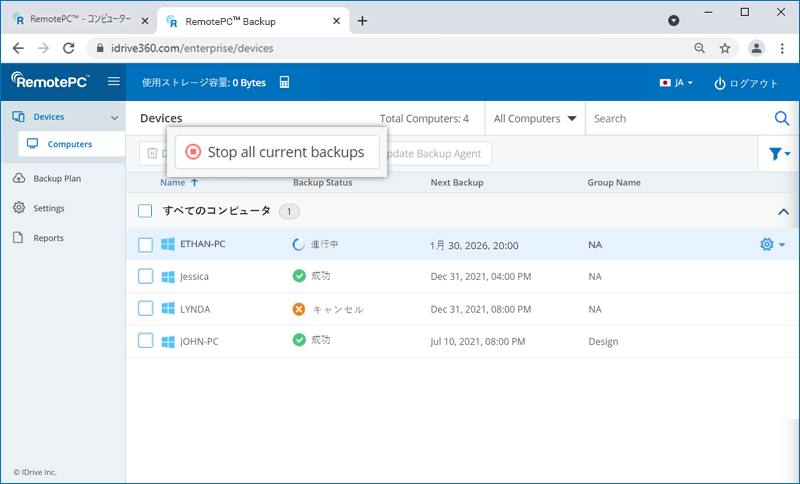Click the Backup Status column header
The height and width of the screenshot is (484, 800).
pos(322,182)
